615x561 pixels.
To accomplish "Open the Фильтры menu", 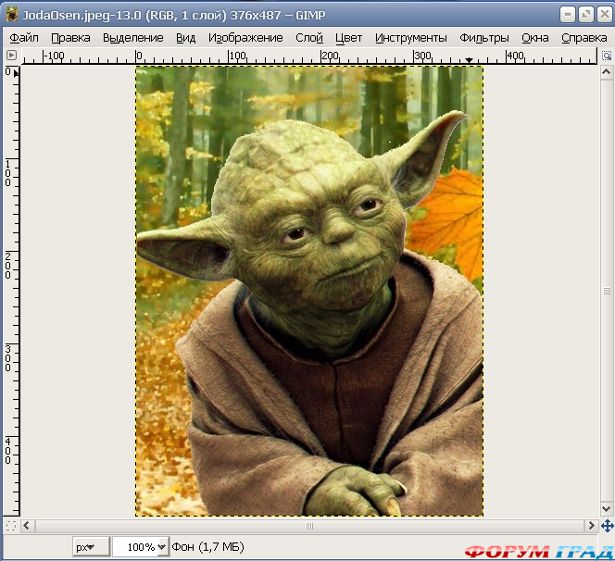I will click(484, 38).
